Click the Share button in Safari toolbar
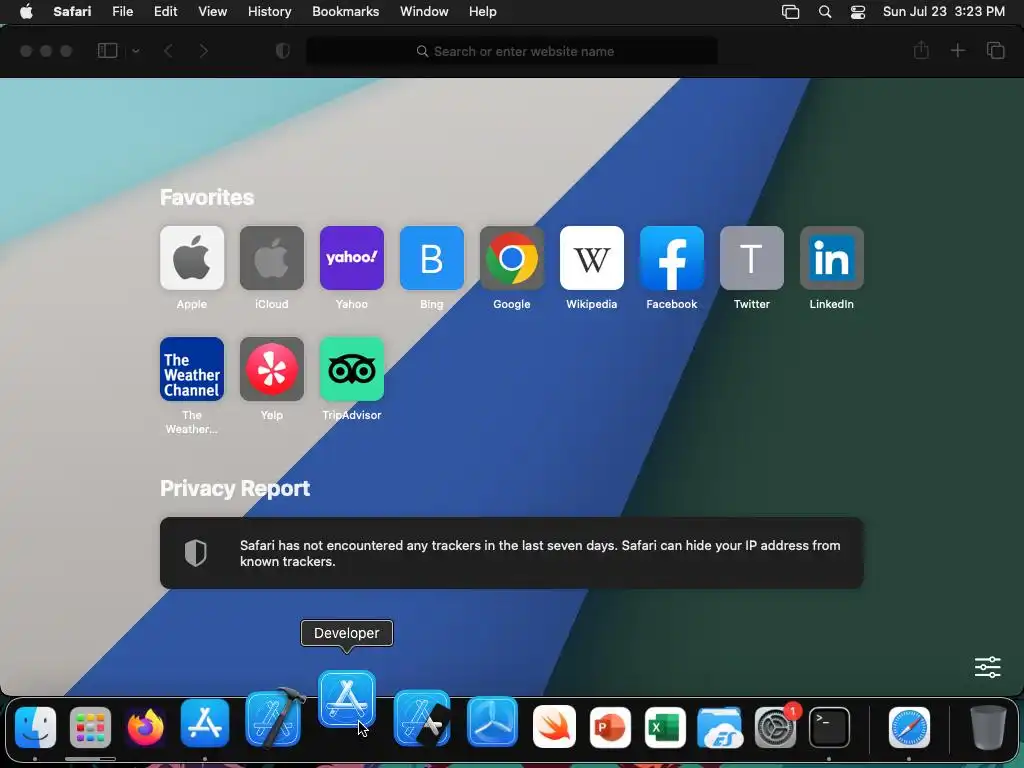This screenshot has width=1024, height=768. pyautogui.click(x=921, y=50)
